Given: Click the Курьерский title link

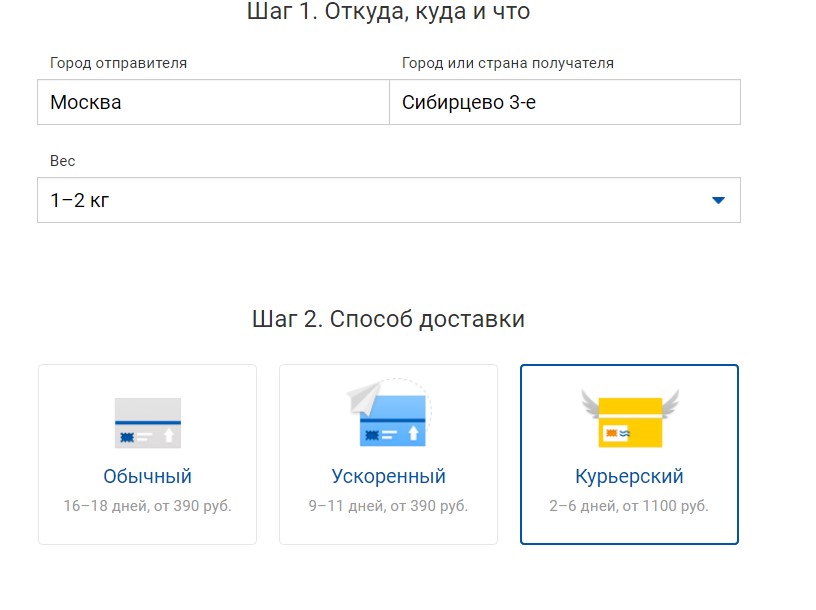Looking at the screenshot, I should [x=629, y=476].
